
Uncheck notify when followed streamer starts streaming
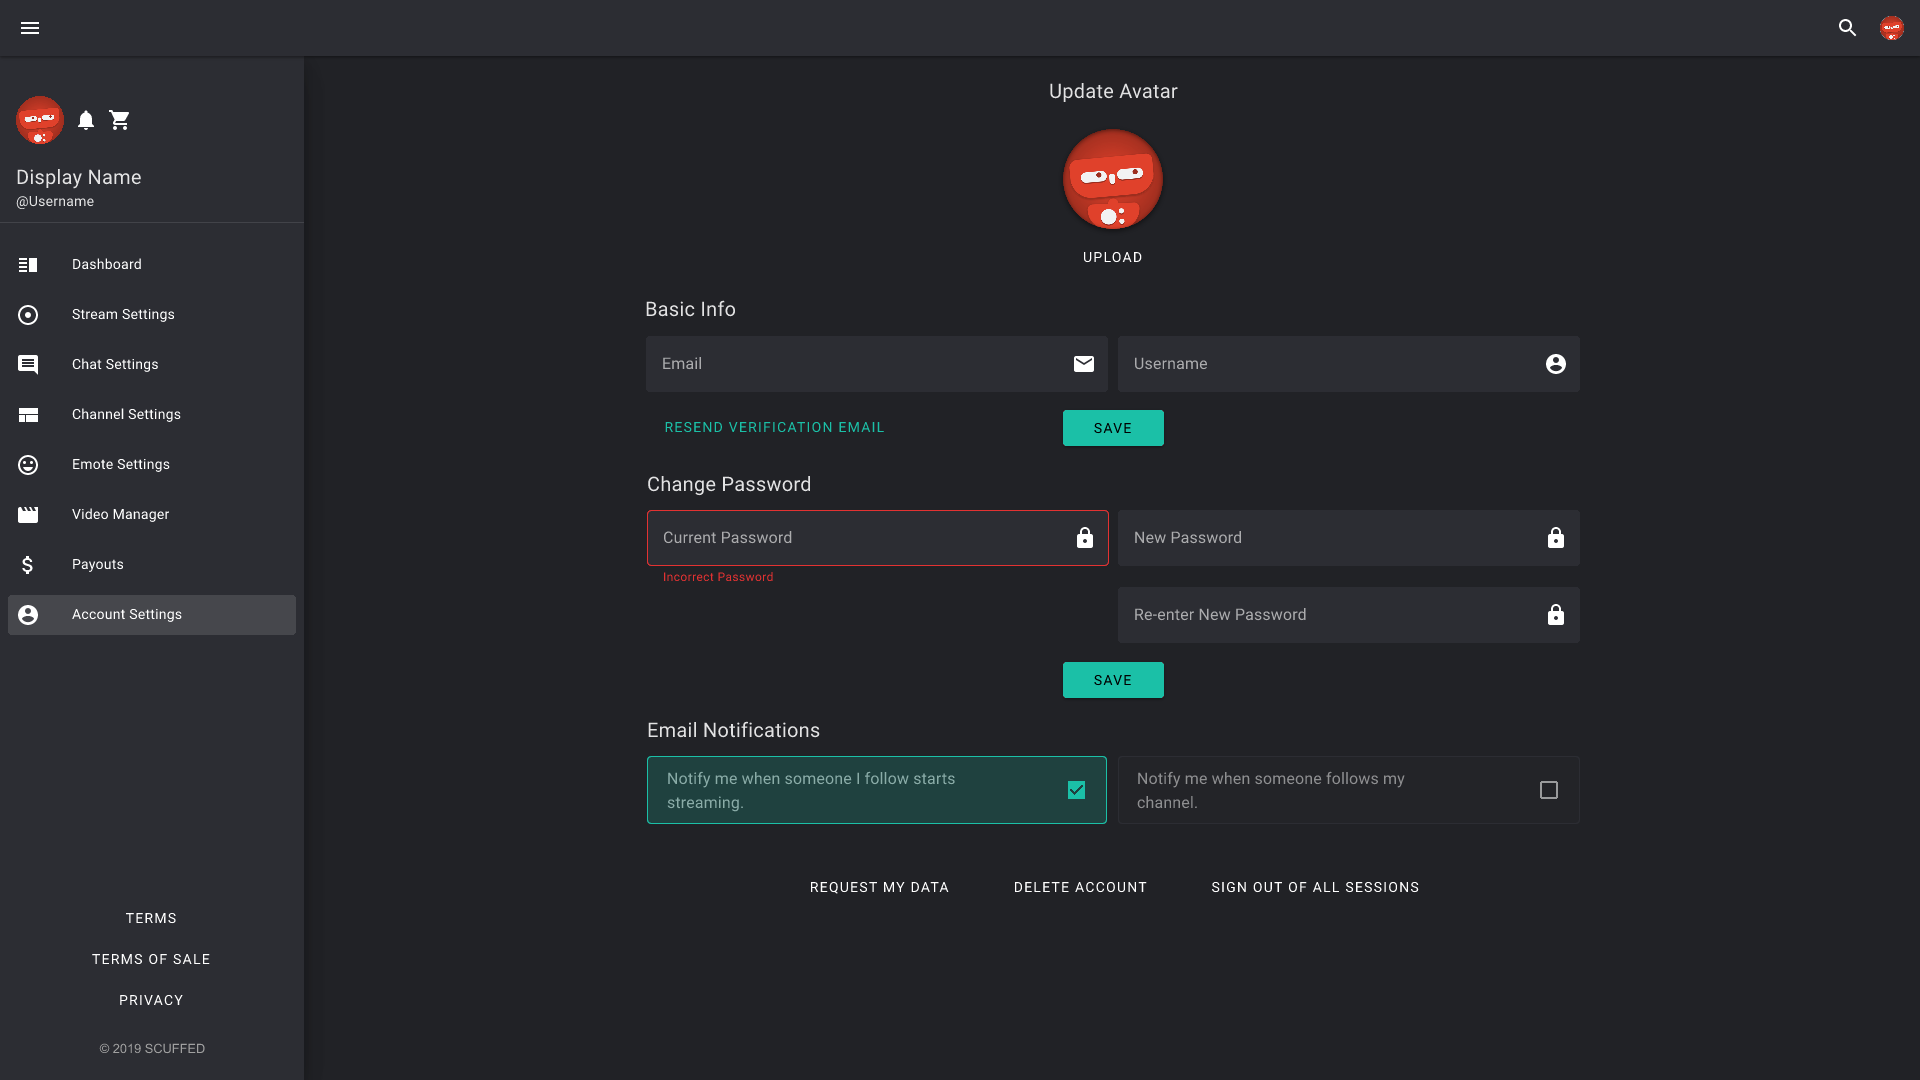click(x=1076, y=790)
